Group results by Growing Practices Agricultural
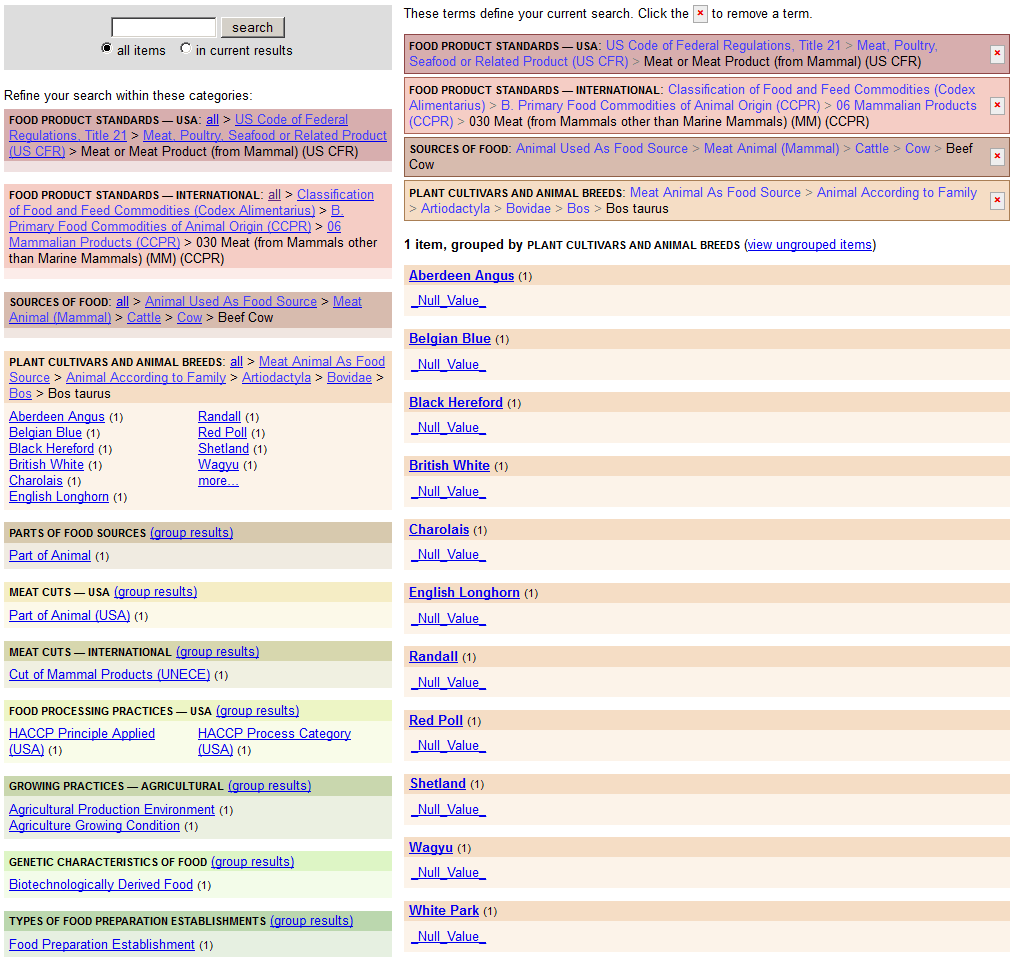Image resolution: width=1017 pixels, height=965 pixels. tap(269, 786)
